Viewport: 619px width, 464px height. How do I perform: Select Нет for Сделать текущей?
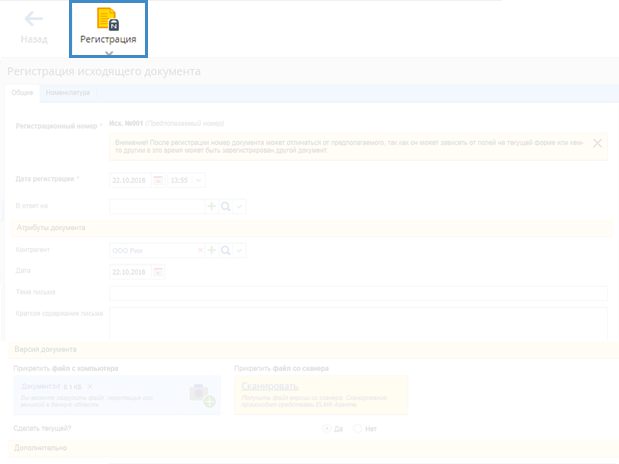coord(359,428)
